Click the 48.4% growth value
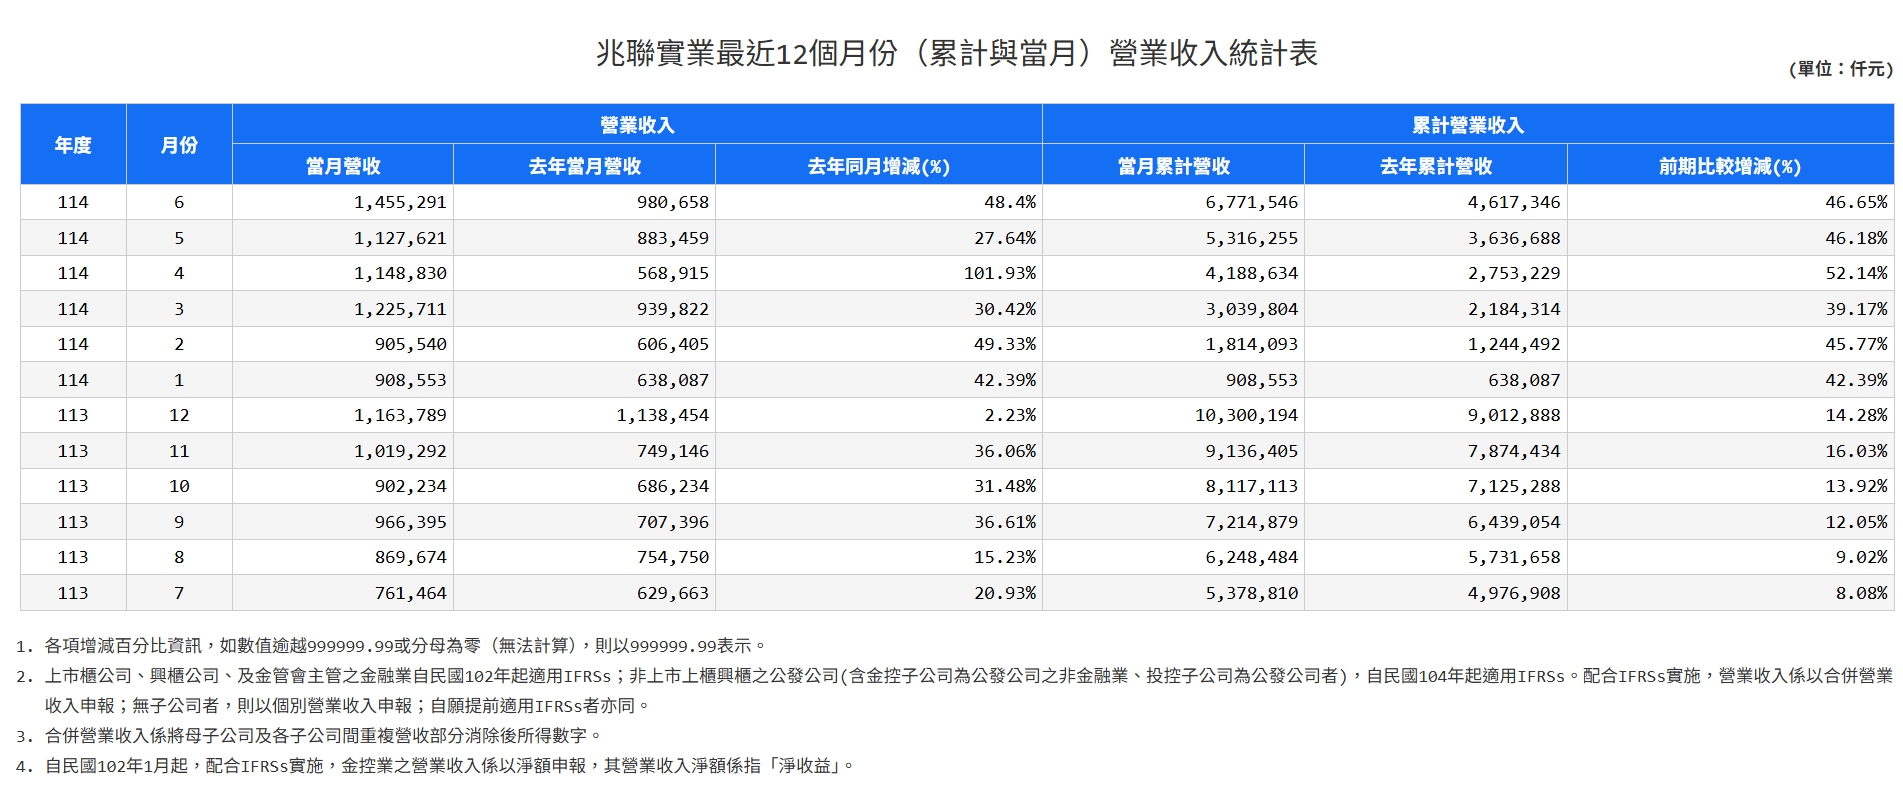Viewport: 1903px width, 803px height. point(1010,202)
